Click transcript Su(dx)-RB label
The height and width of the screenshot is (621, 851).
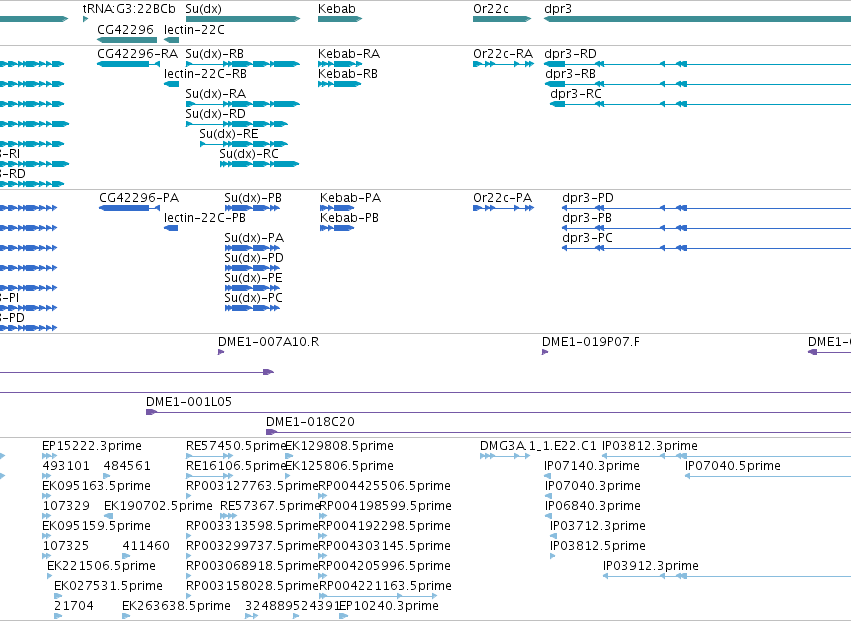214,54
